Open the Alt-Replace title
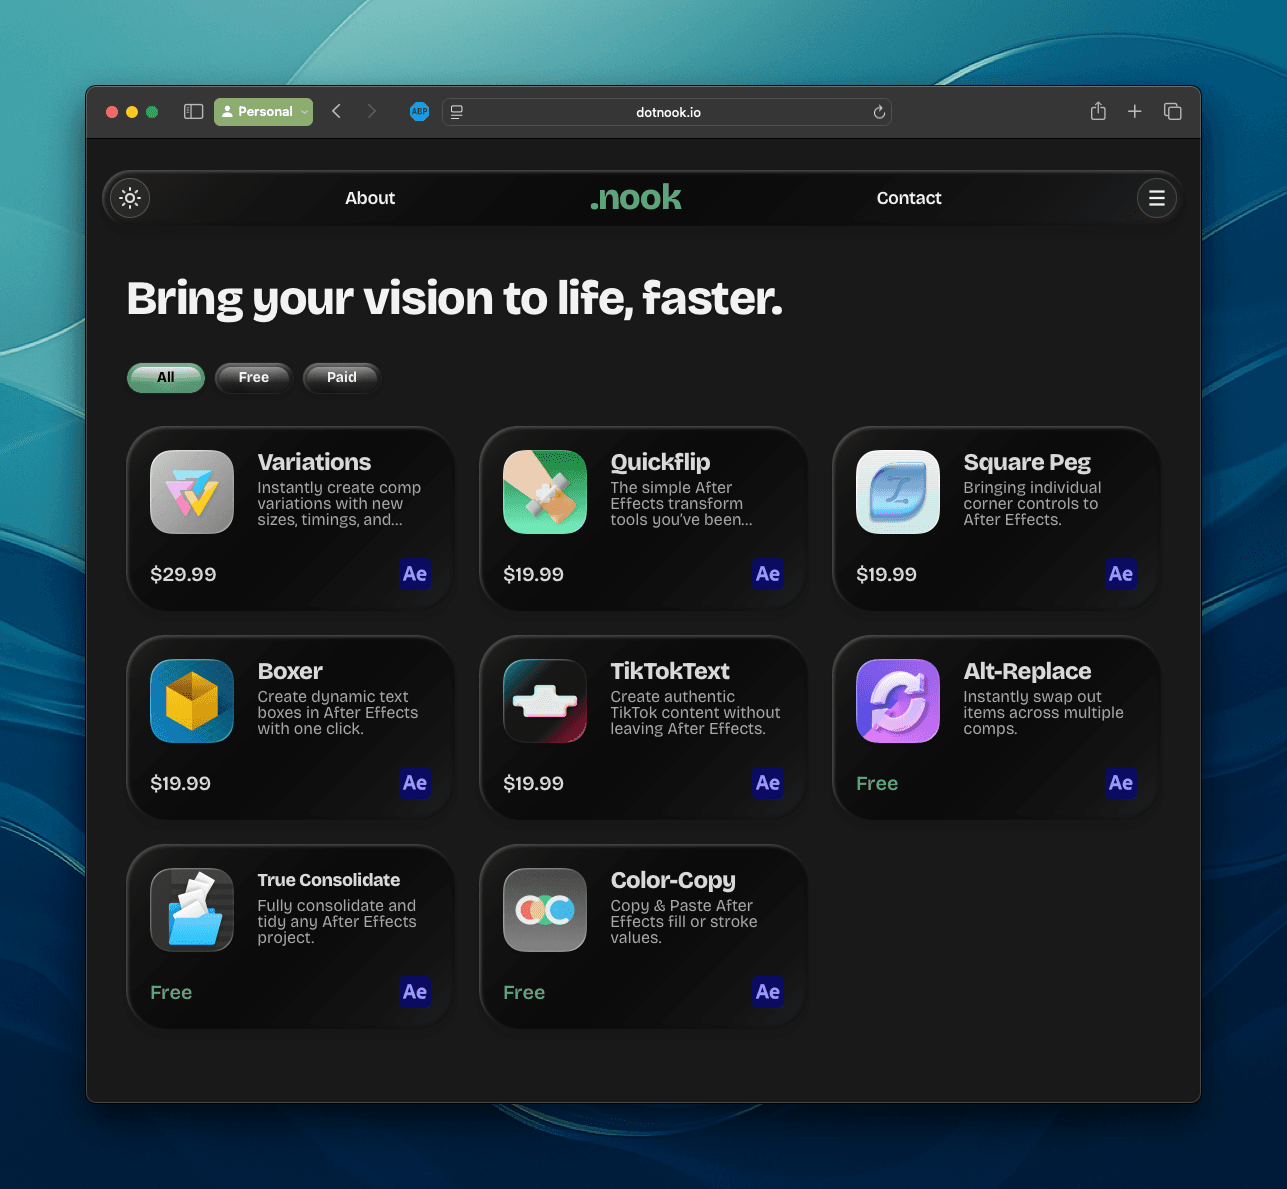The width and height of the screenshot is (1287, 1189). click(x=1027, y=671)
